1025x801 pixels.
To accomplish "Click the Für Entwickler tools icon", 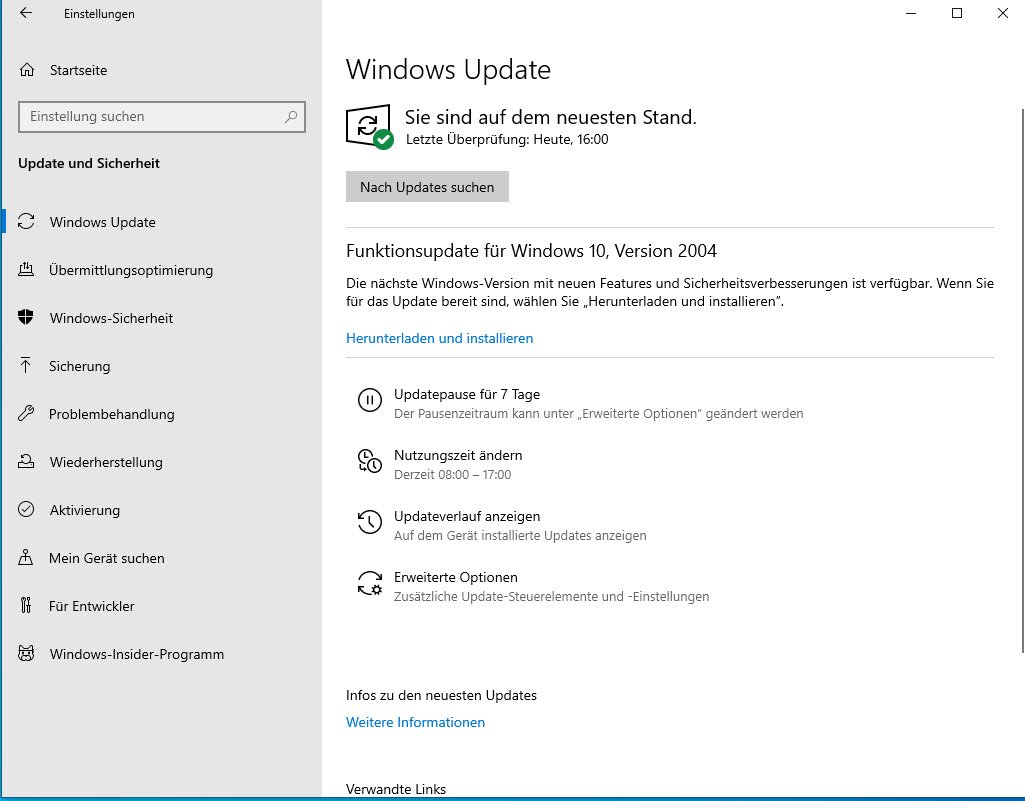I will pos(25,605).
